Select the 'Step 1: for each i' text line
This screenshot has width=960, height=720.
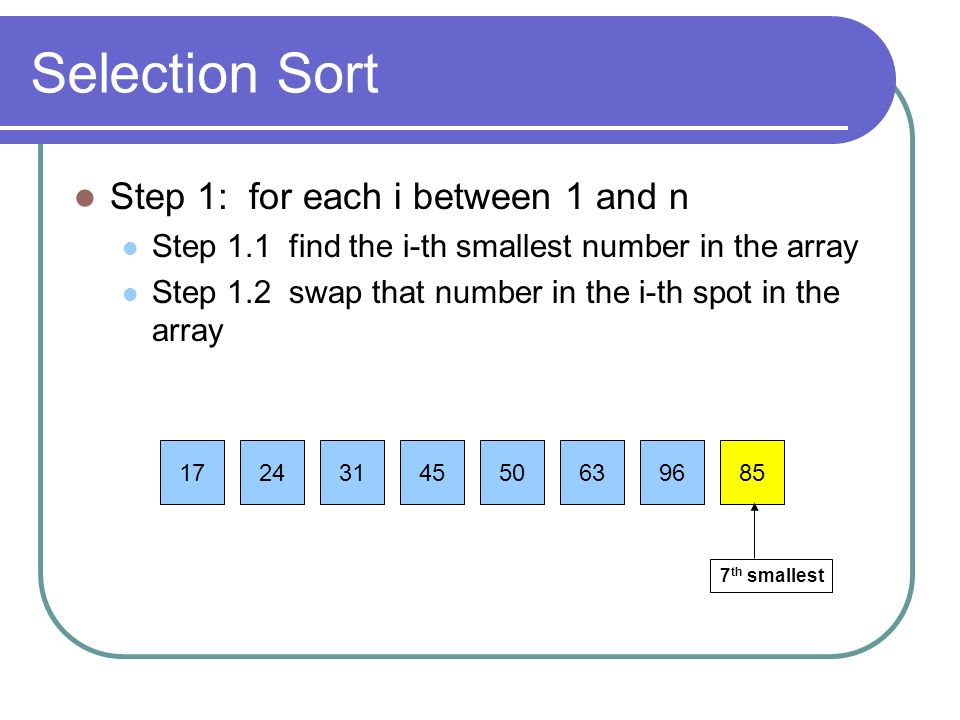pyautogui.click(x=399, y=197)
